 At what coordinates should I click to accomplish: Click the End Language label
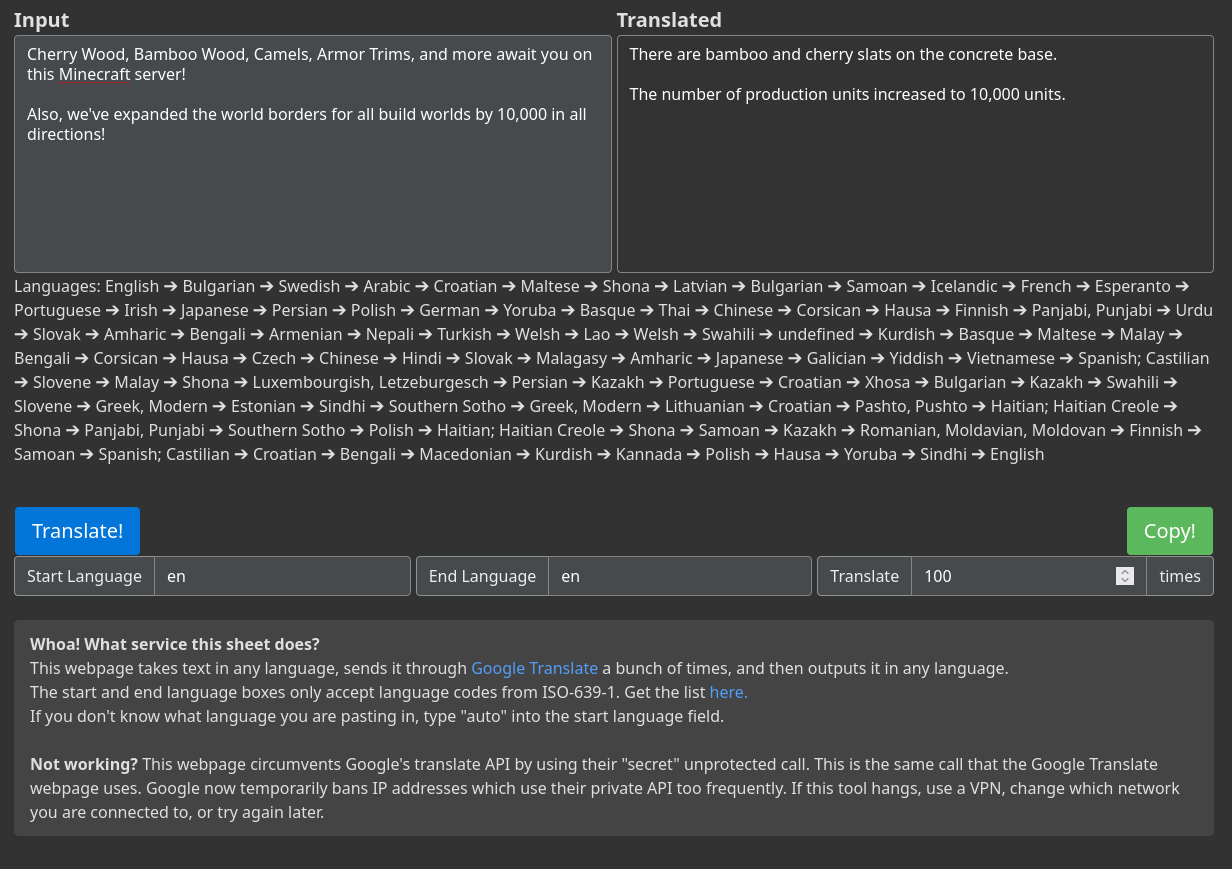point(482,576)
